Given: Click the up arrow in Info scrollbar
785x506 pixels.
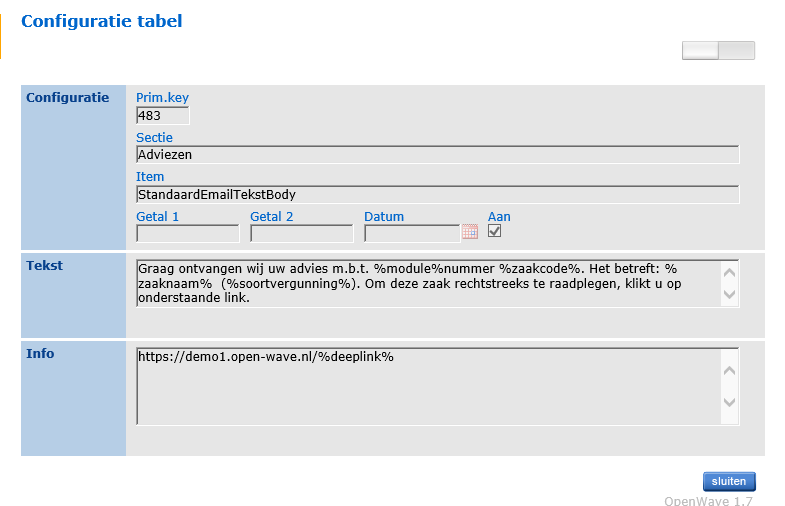Looking at the screenshot, I should [729, 371].
